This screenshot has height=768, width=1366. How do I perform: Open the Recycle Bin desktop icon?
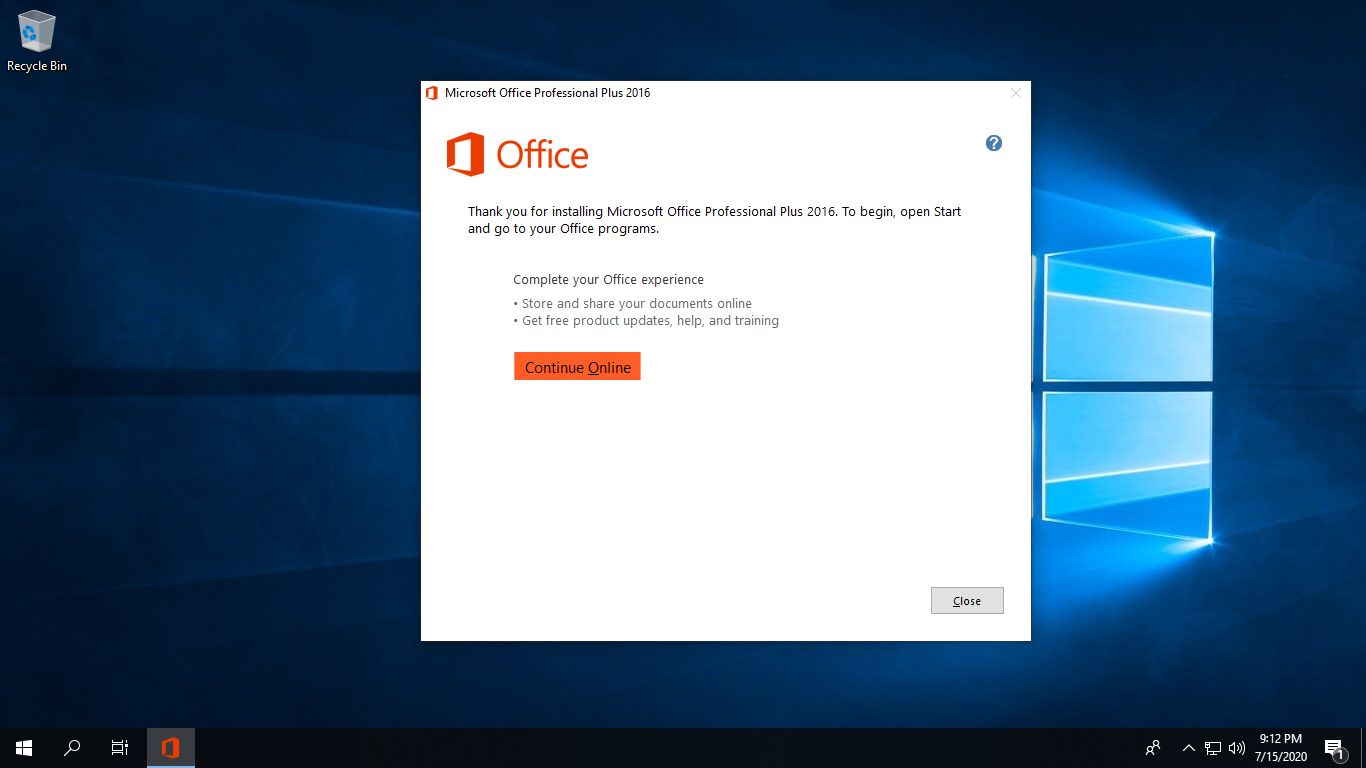click(37, 40)
